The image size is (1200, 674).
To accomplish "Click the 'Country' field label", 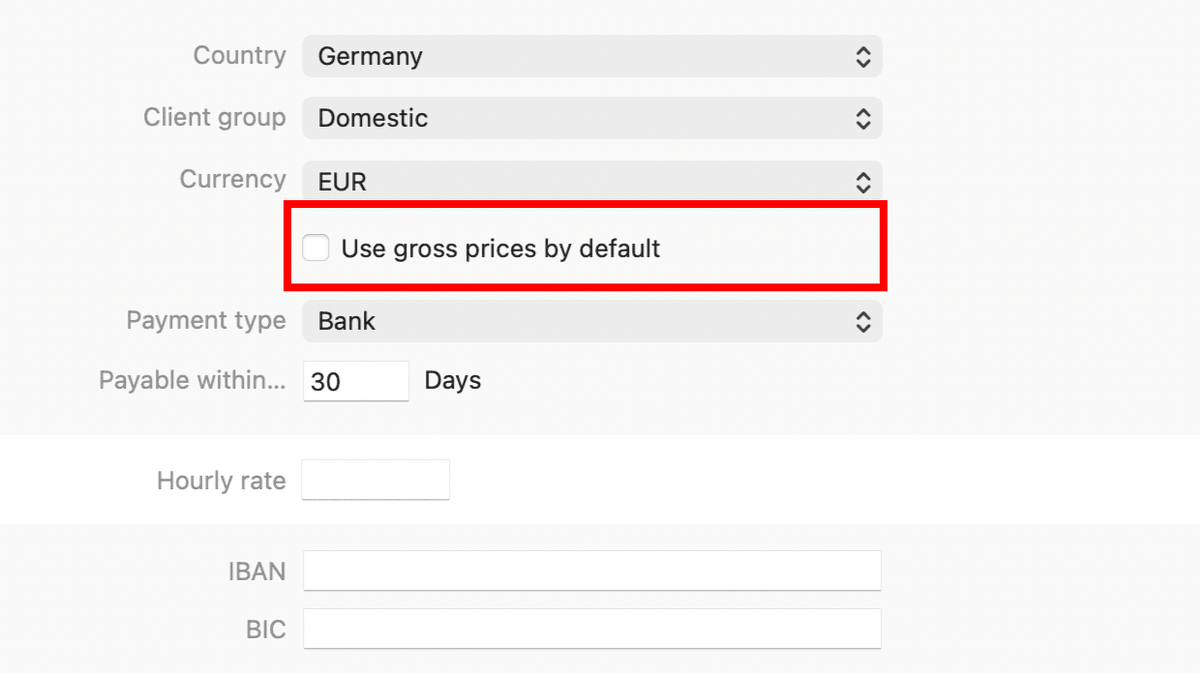I will coord(239,56).
